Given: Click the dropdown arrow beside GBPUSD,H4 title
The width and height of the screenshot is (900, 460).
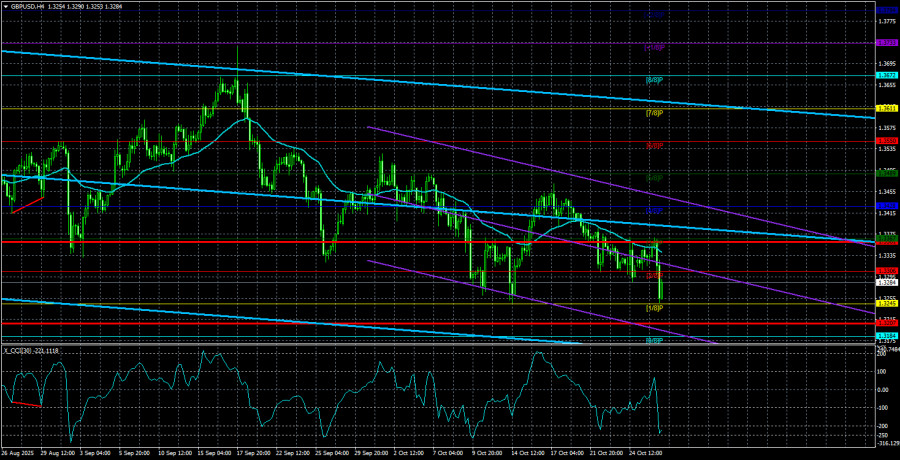Looking at the screenshot, I should pyautogui.click(x=5, y=5).
